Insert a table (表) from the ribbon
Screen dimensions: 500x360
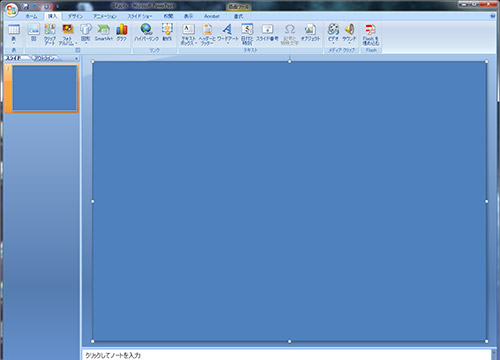(x=14, y=34)
